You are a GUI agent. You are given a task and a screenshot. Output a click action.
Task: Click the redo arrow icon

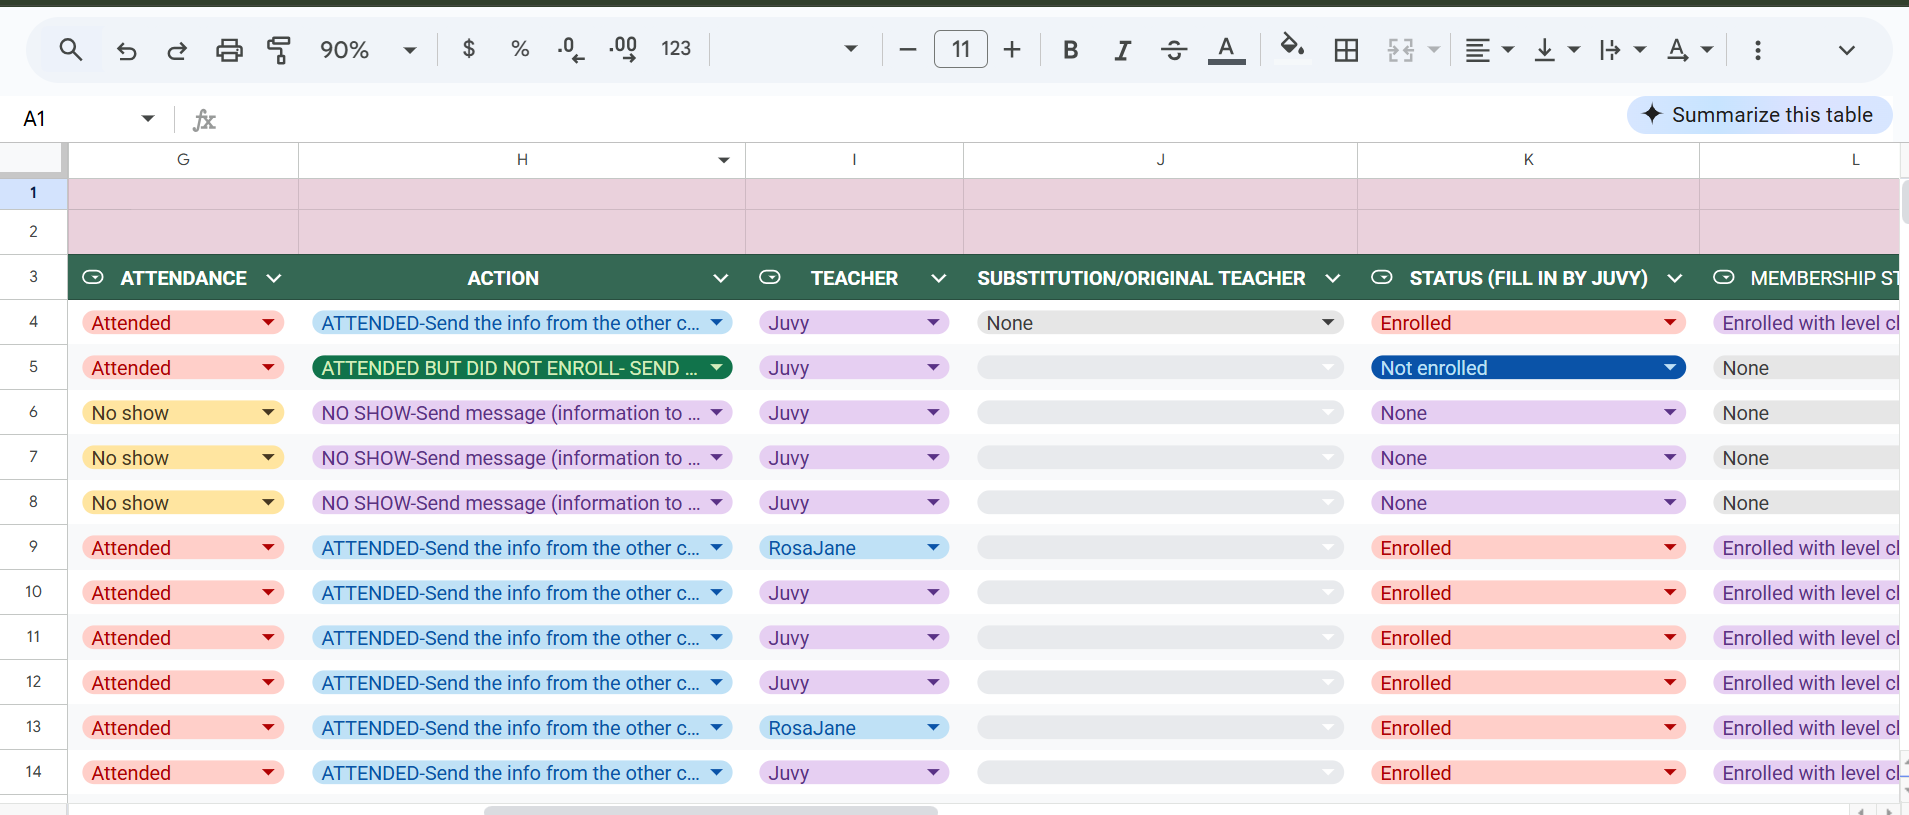pyautogui.click(x=177, y=50)
